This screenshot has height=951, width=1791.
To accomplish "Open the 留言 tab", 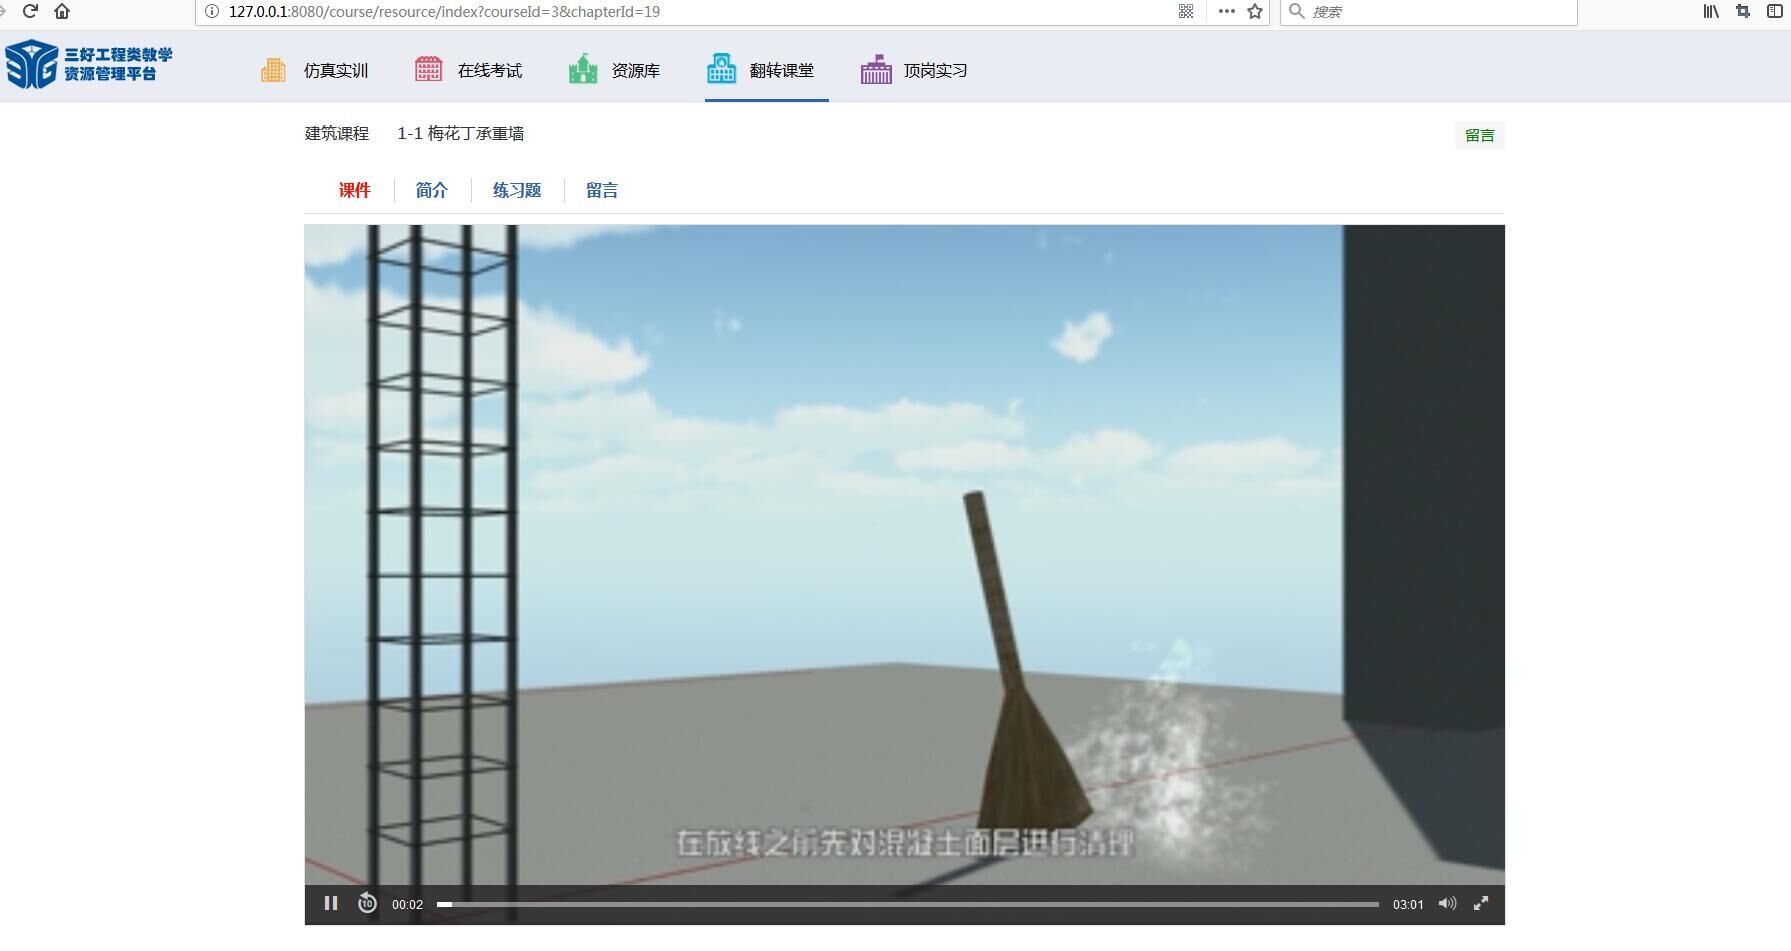I will point(602,191).
